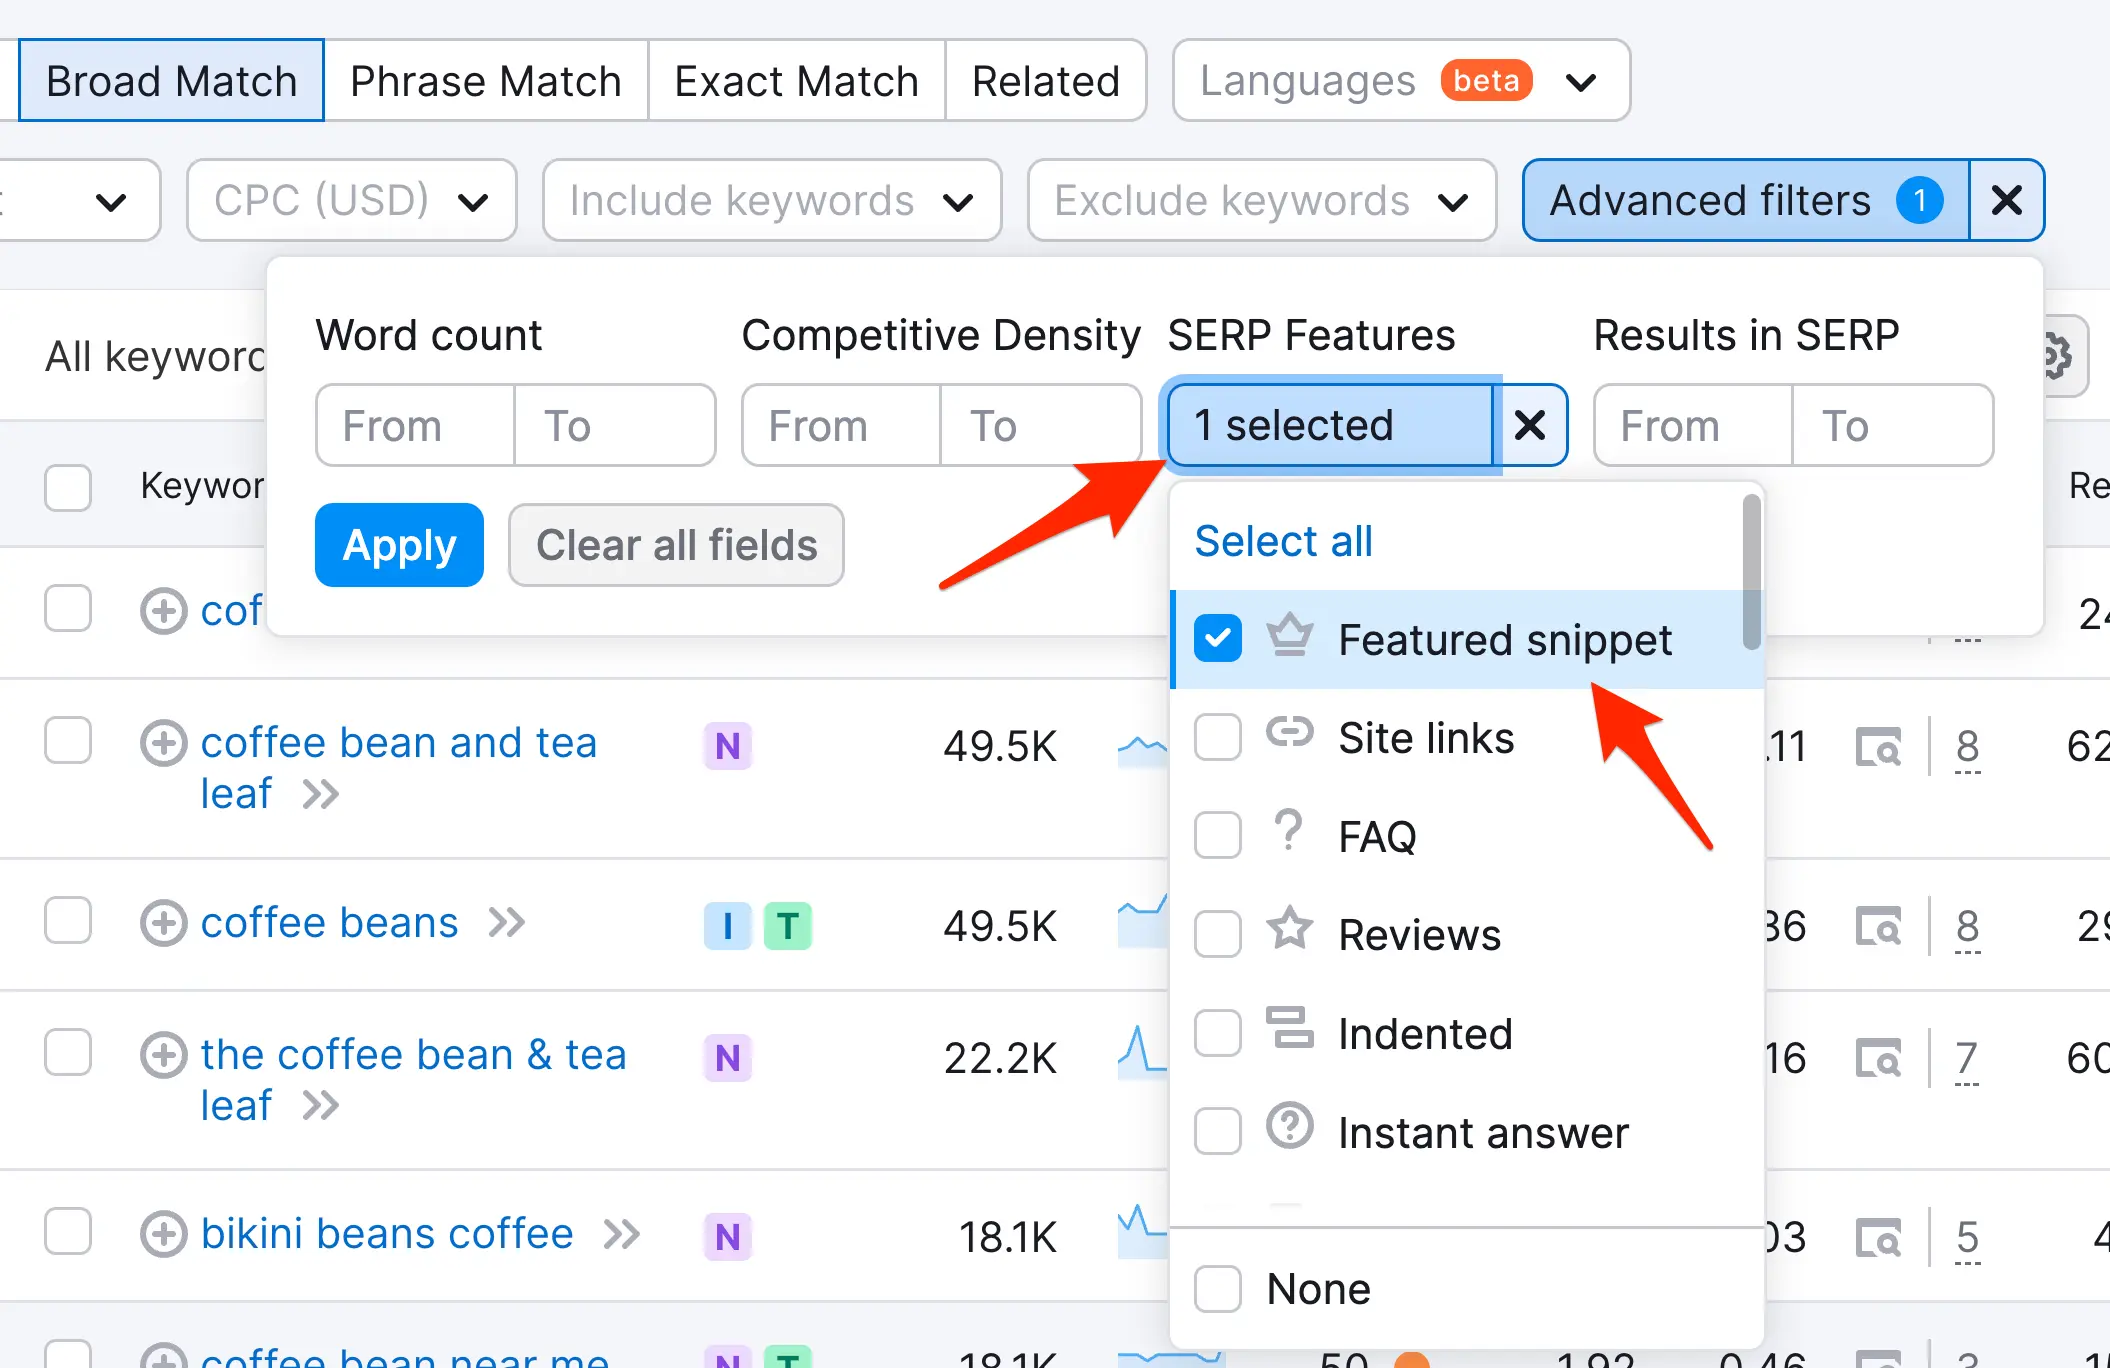The image size is (2110, 1368).
Task: Toggle the FAQ checkbox
Action: click(1220, 835)
